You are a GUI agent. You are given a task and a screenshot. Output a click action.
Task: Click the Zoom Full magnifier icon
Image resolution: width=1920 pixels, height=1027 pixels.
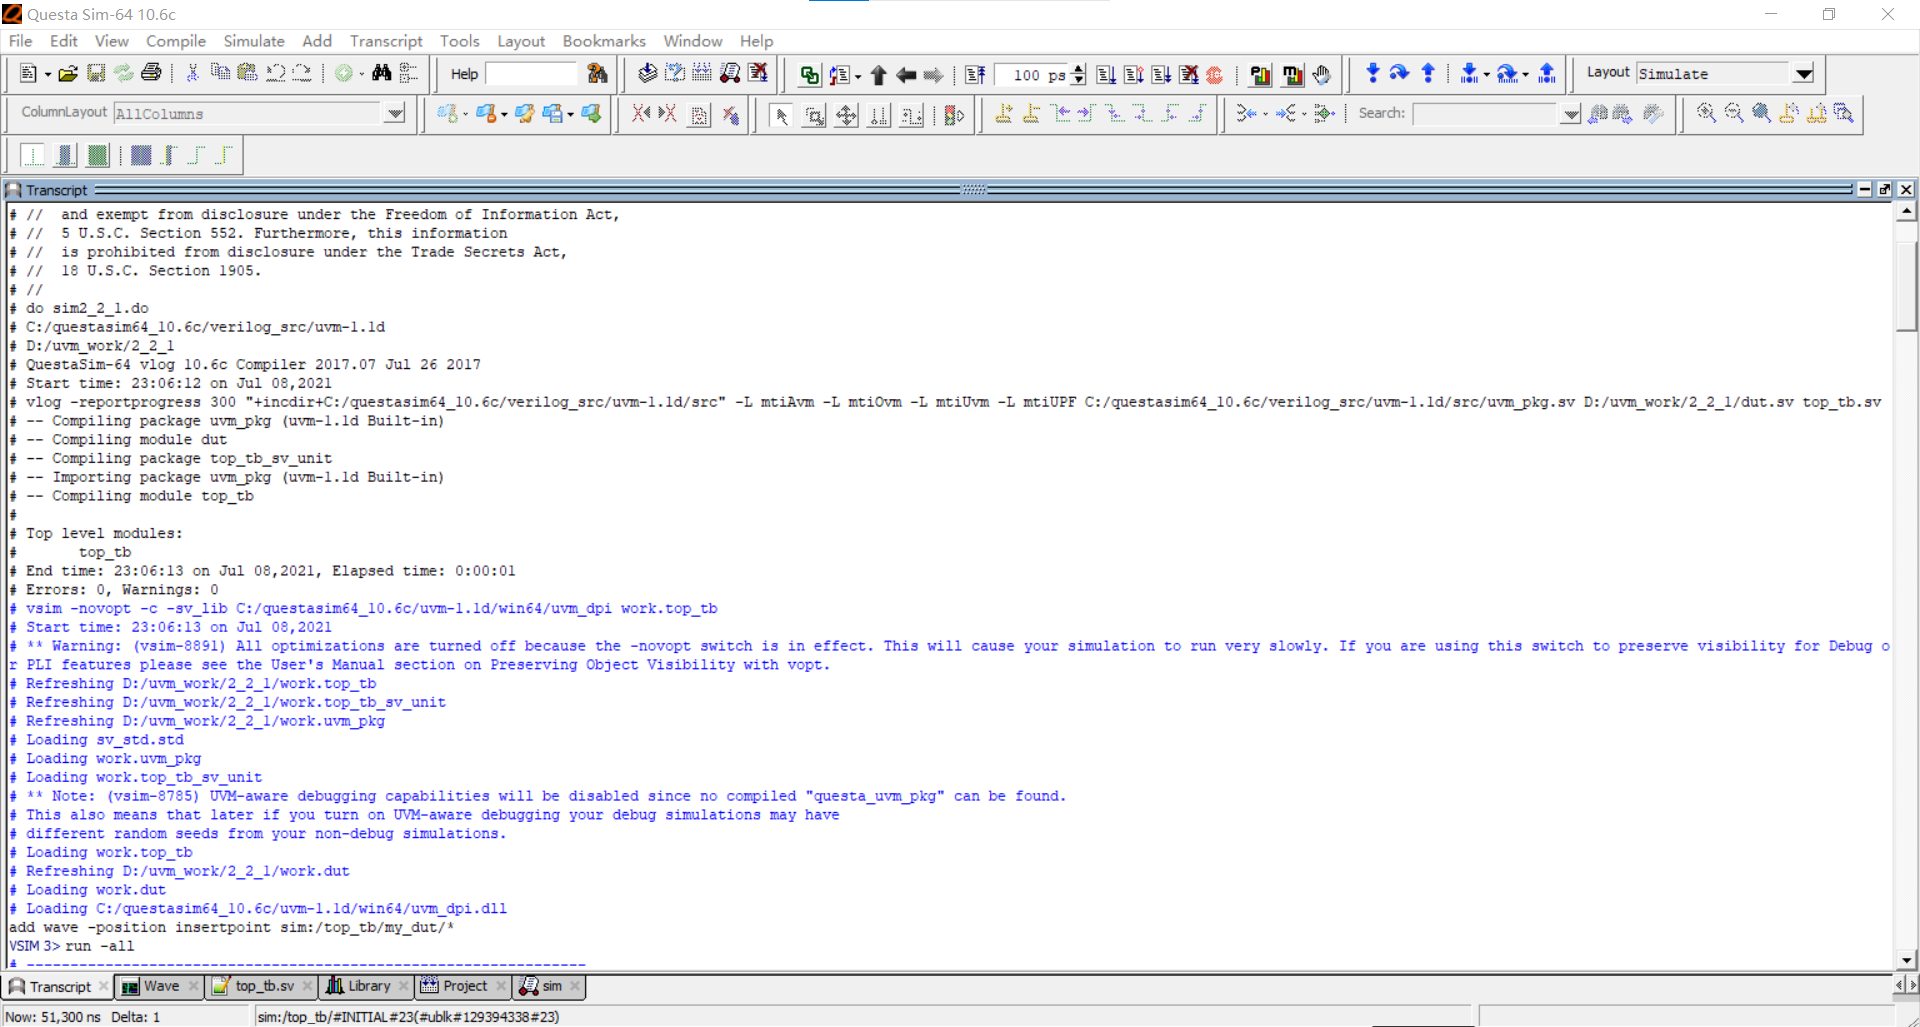click(x=1761, y=113)
